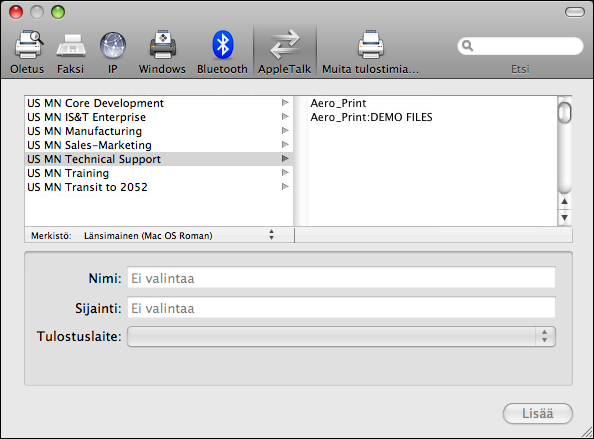The image size is (594, 439).
Task: Expand arrow beside US MN Transit to 2052
Action: coord(285,187)
